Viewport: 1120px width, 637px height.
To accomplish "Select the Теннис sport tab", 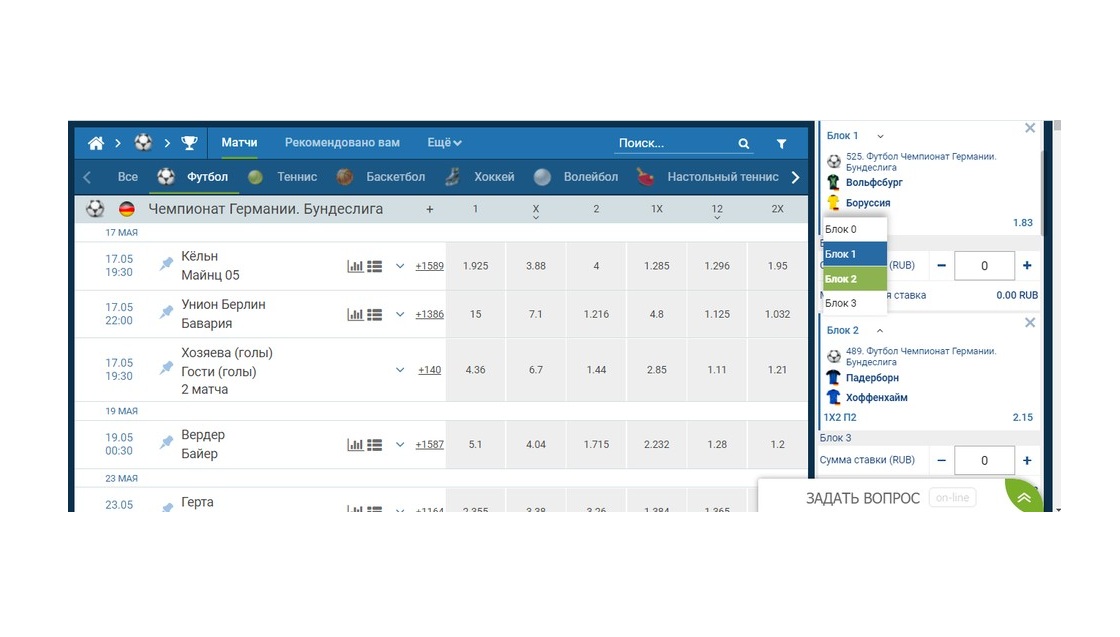I will [x=297, y=177].
